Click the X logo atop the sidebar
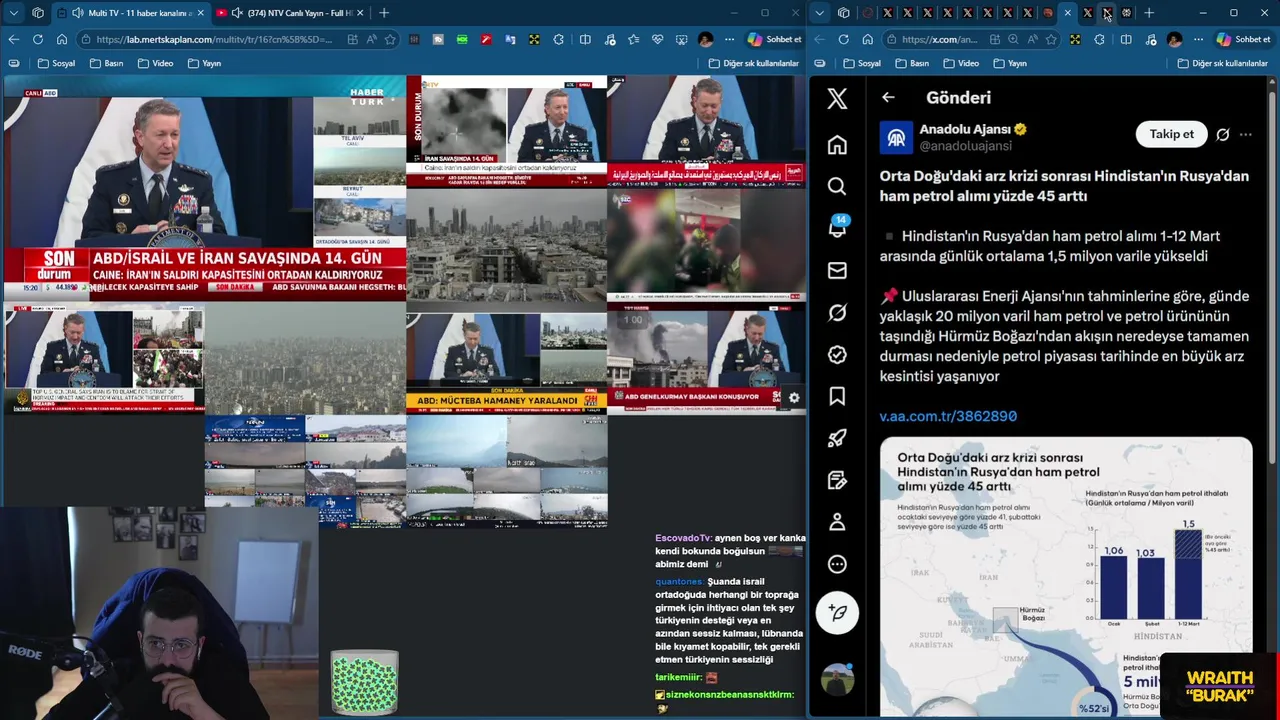The image size is (1280, 720). pyautogui.click(x=837, y=98)
